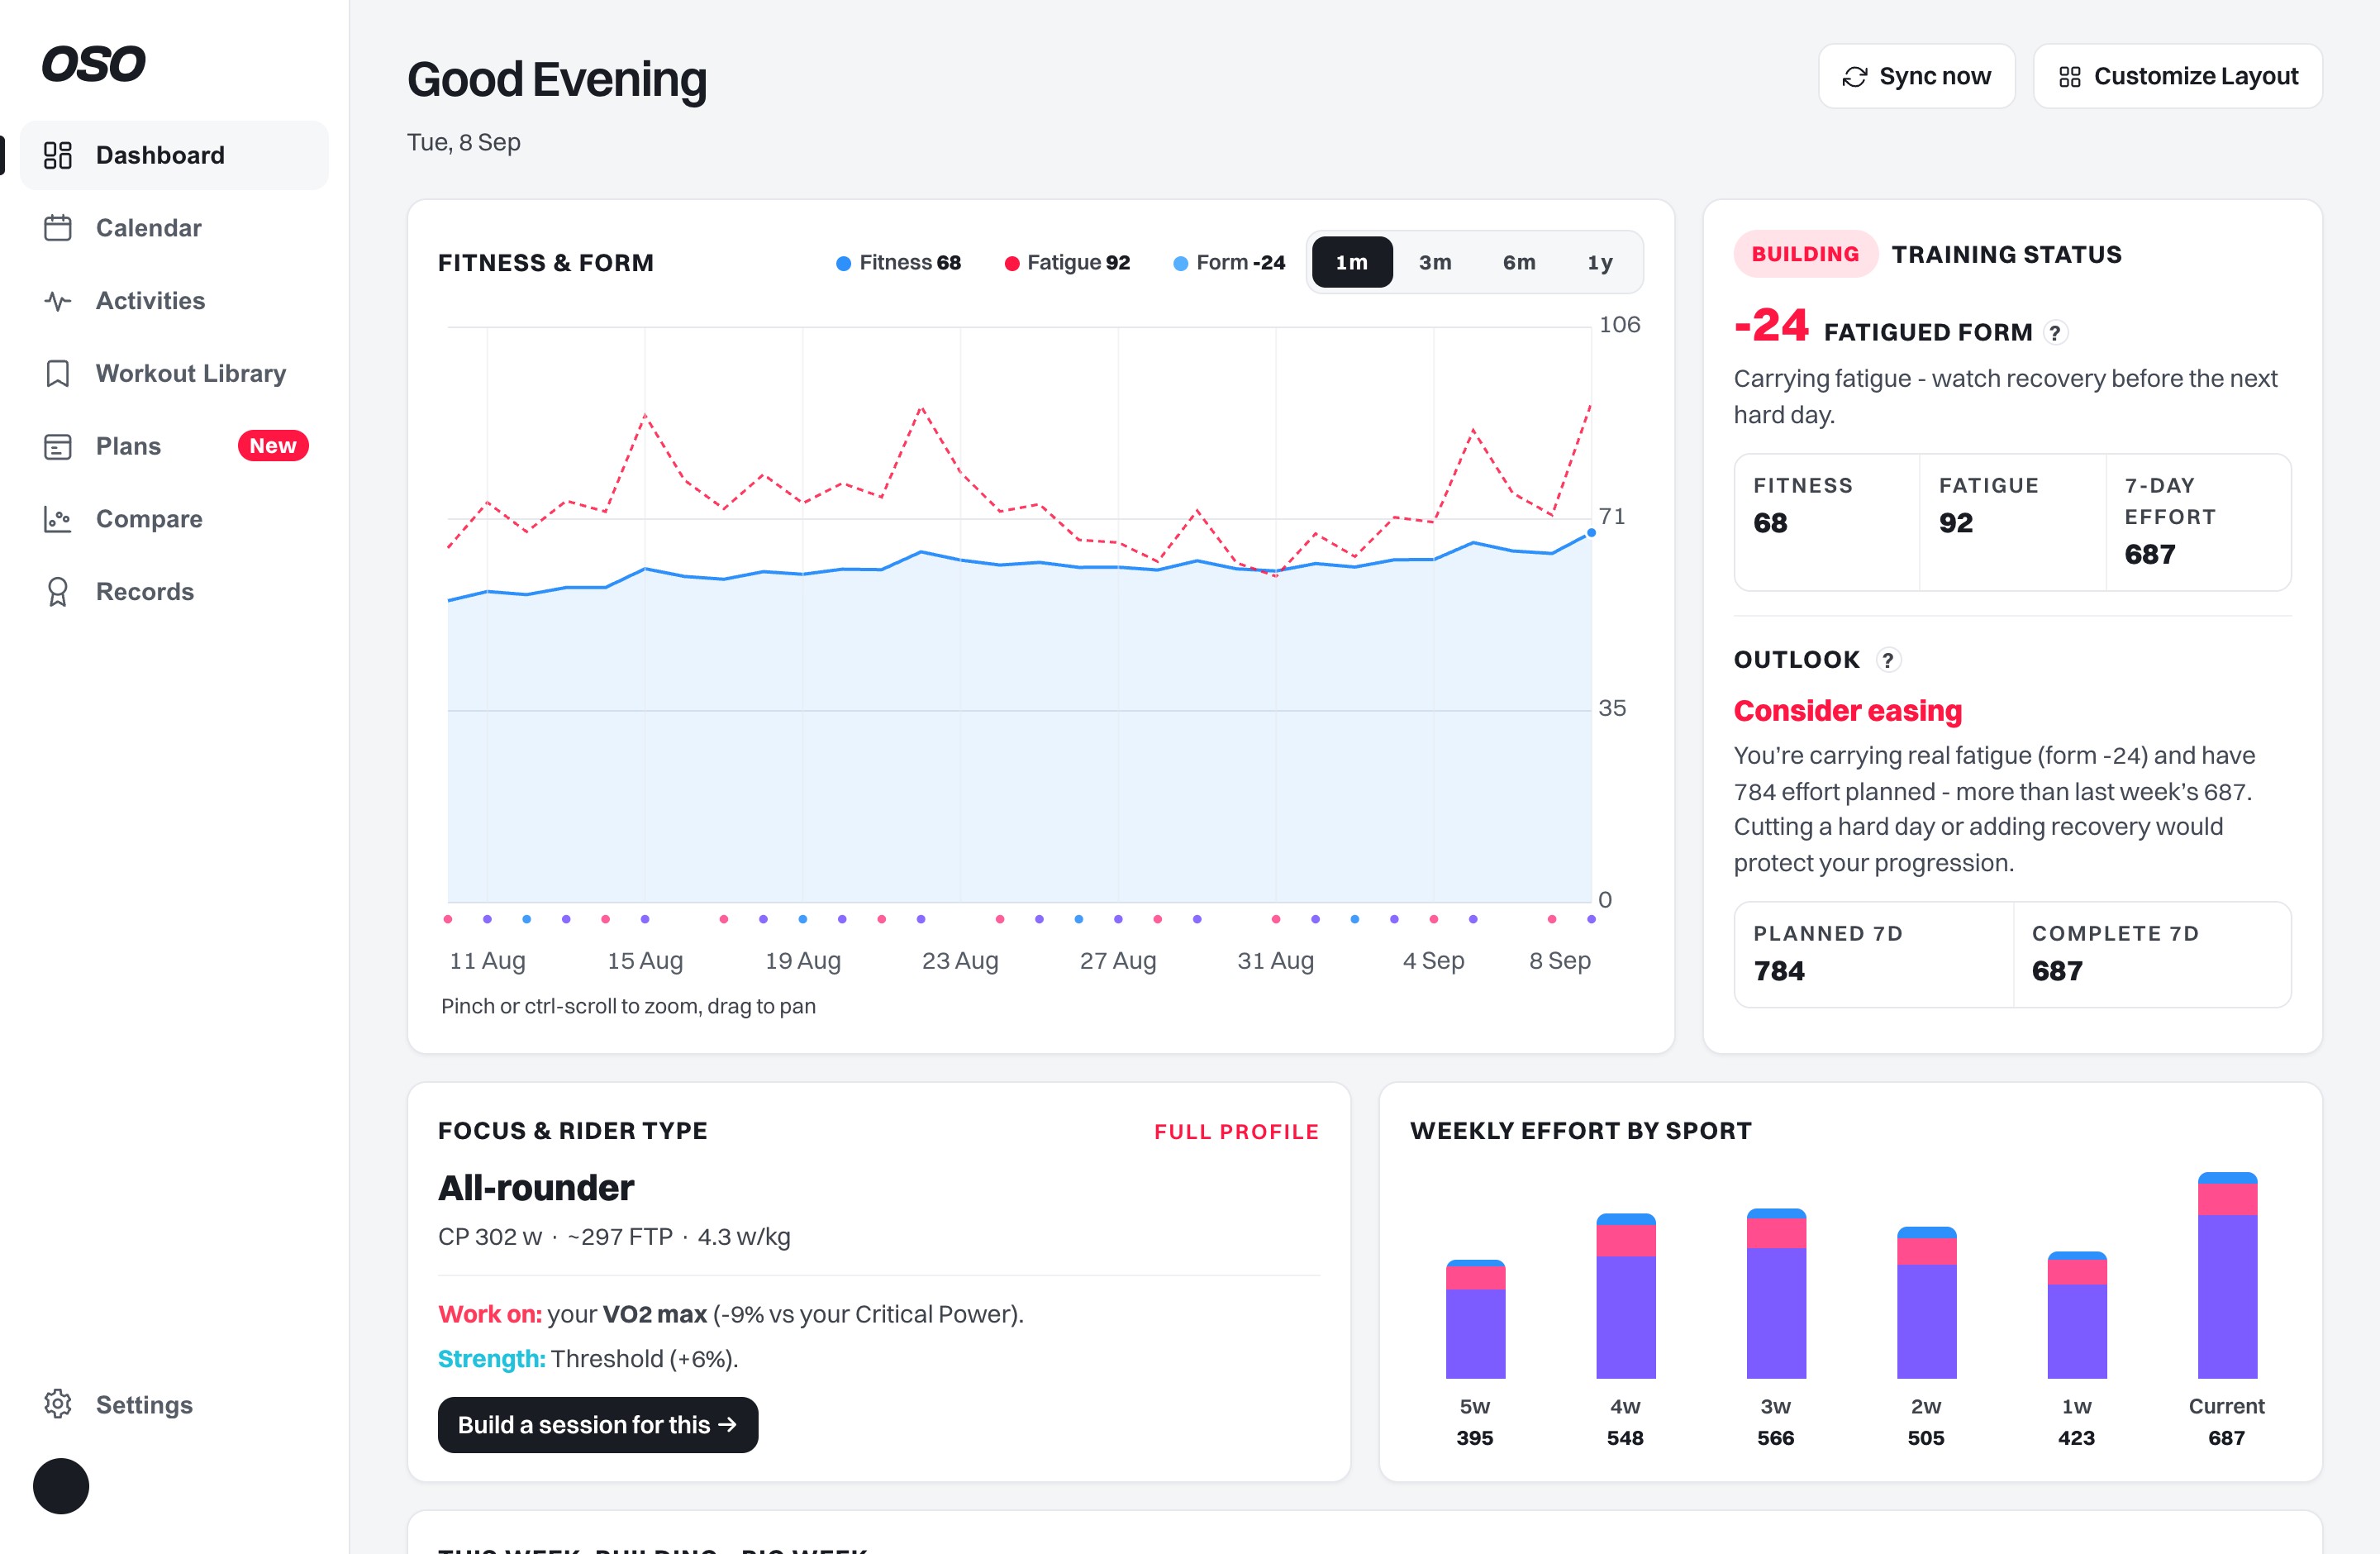The height and width of the screenshot is (1554, 2380).
Task: Click the "All-rounder" rider type heading
Action: coord(536,1188)
